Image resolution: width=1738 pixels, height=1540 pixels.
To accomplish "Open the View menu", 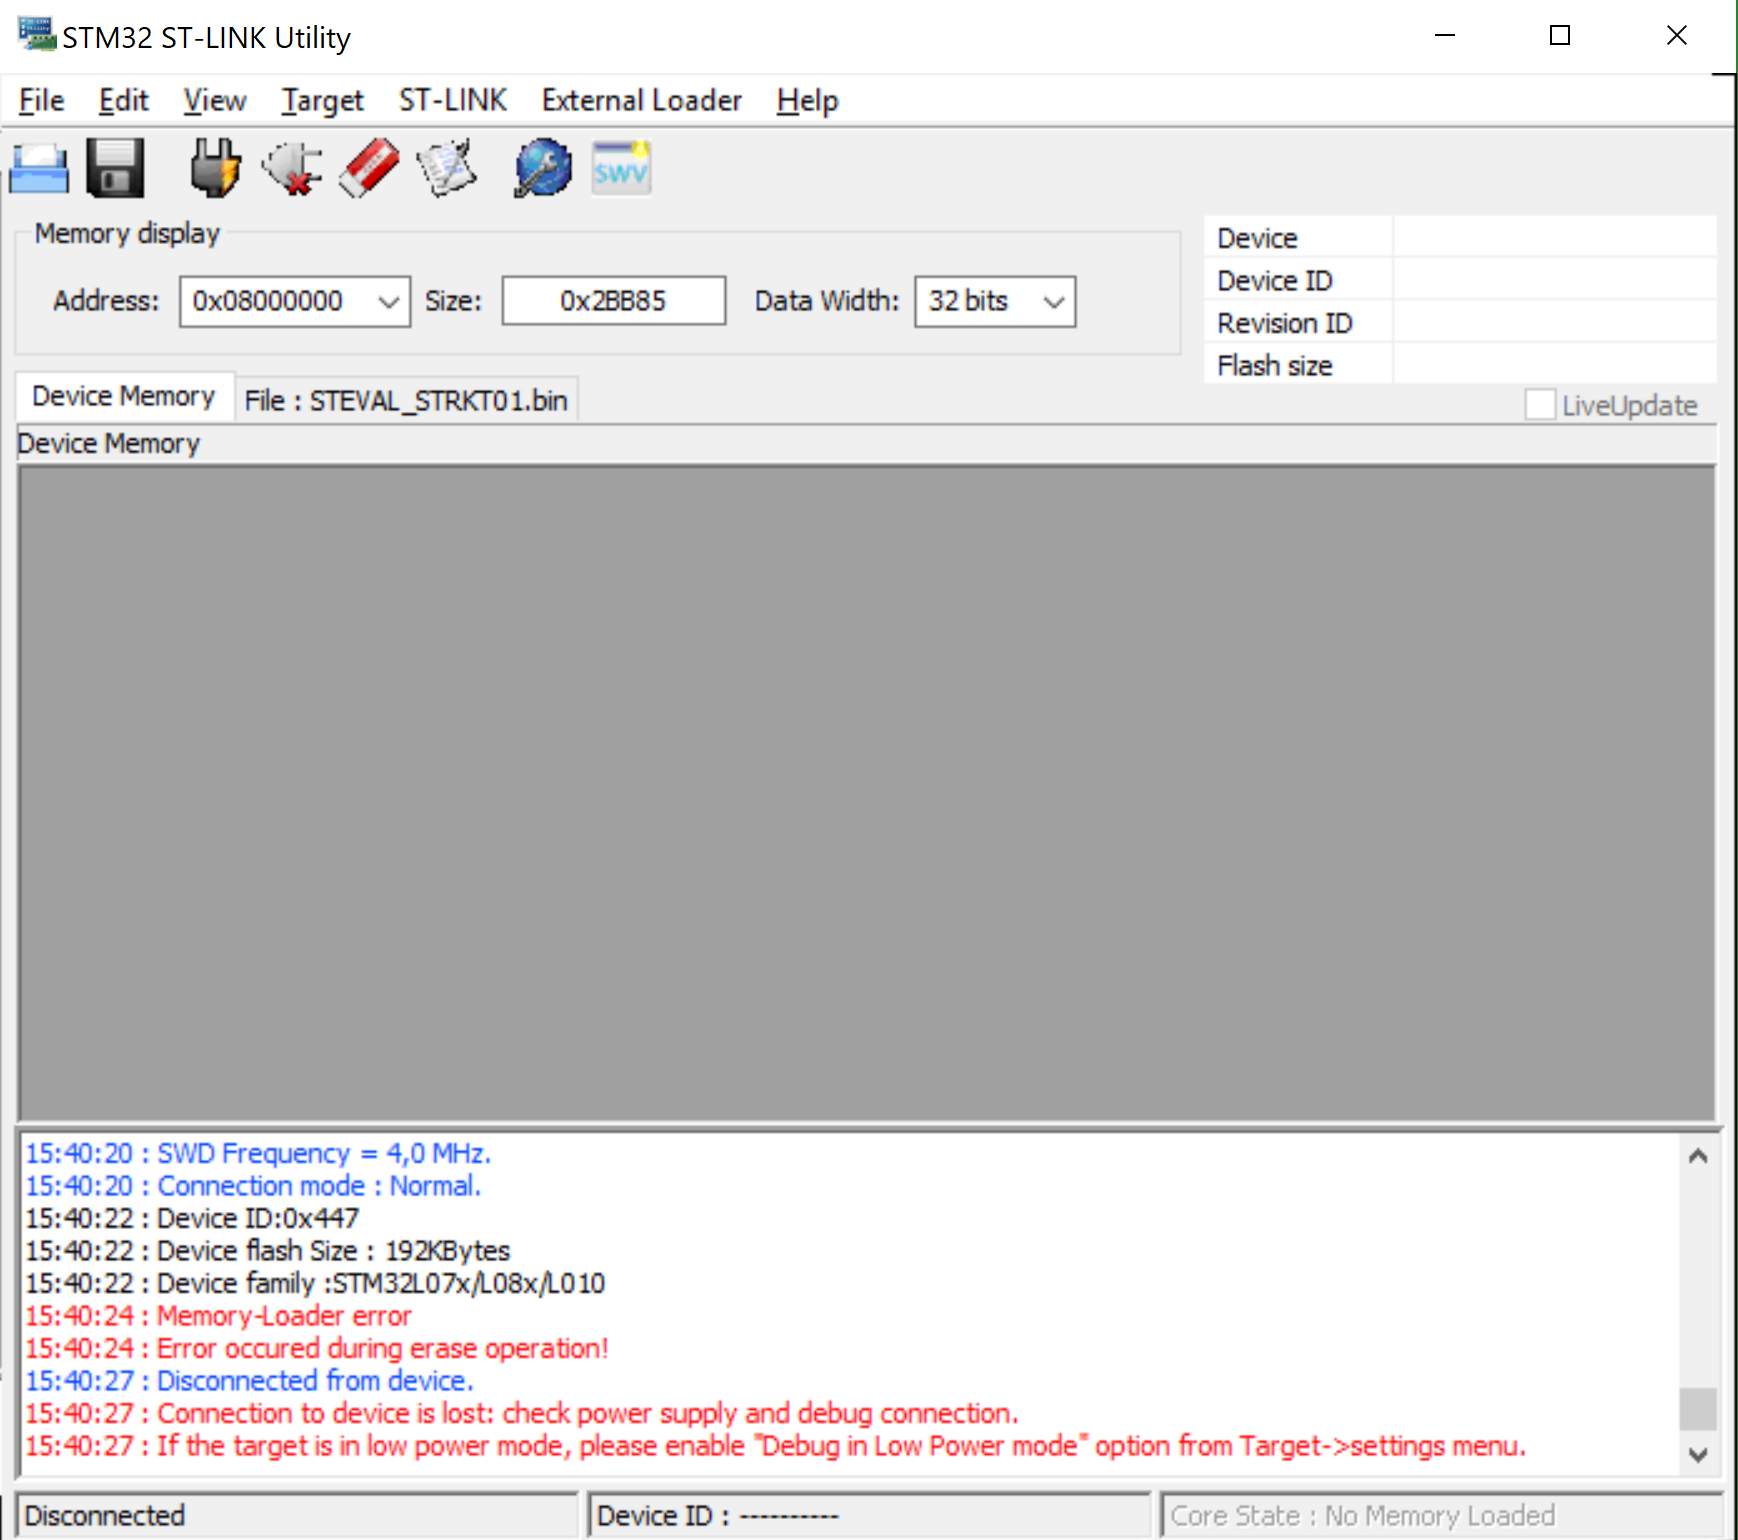I will [214, 100].
